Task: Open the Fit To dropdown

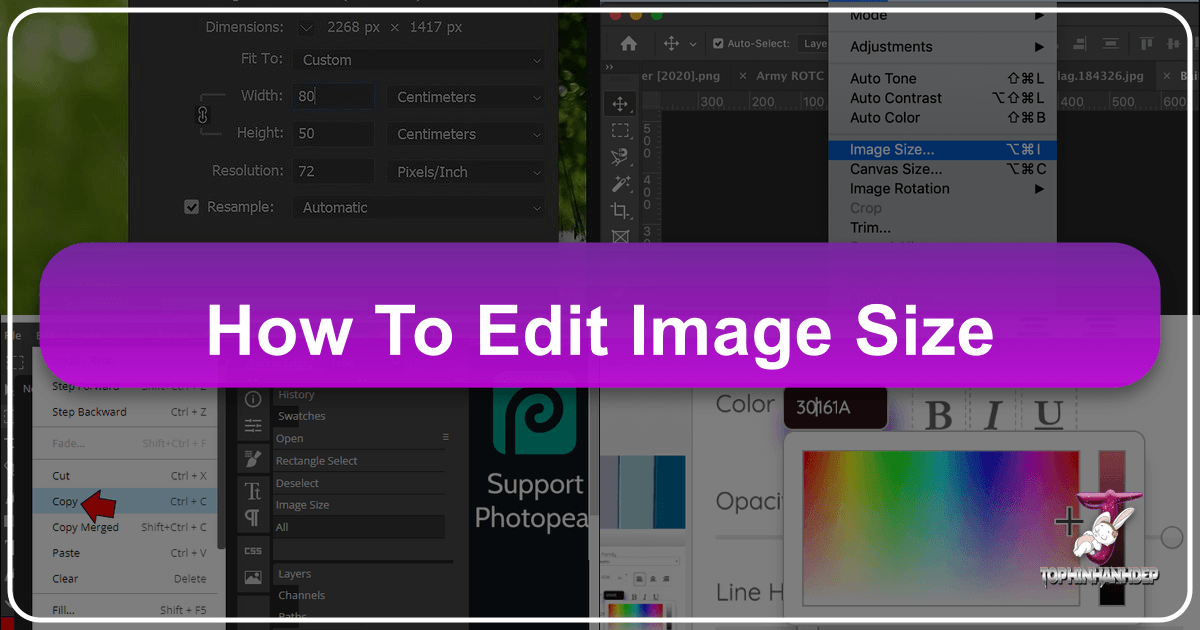Action: 418,60
